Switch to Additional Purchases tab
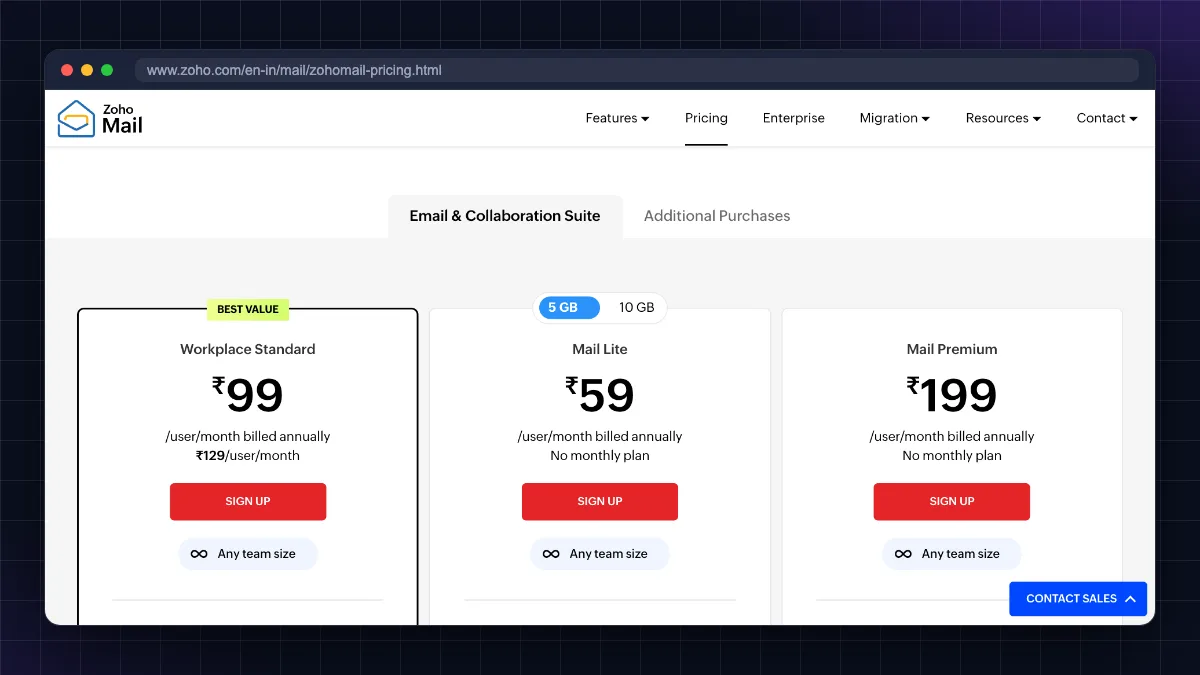The width and height of the screenshot is (1200, 675). (717, 216)
